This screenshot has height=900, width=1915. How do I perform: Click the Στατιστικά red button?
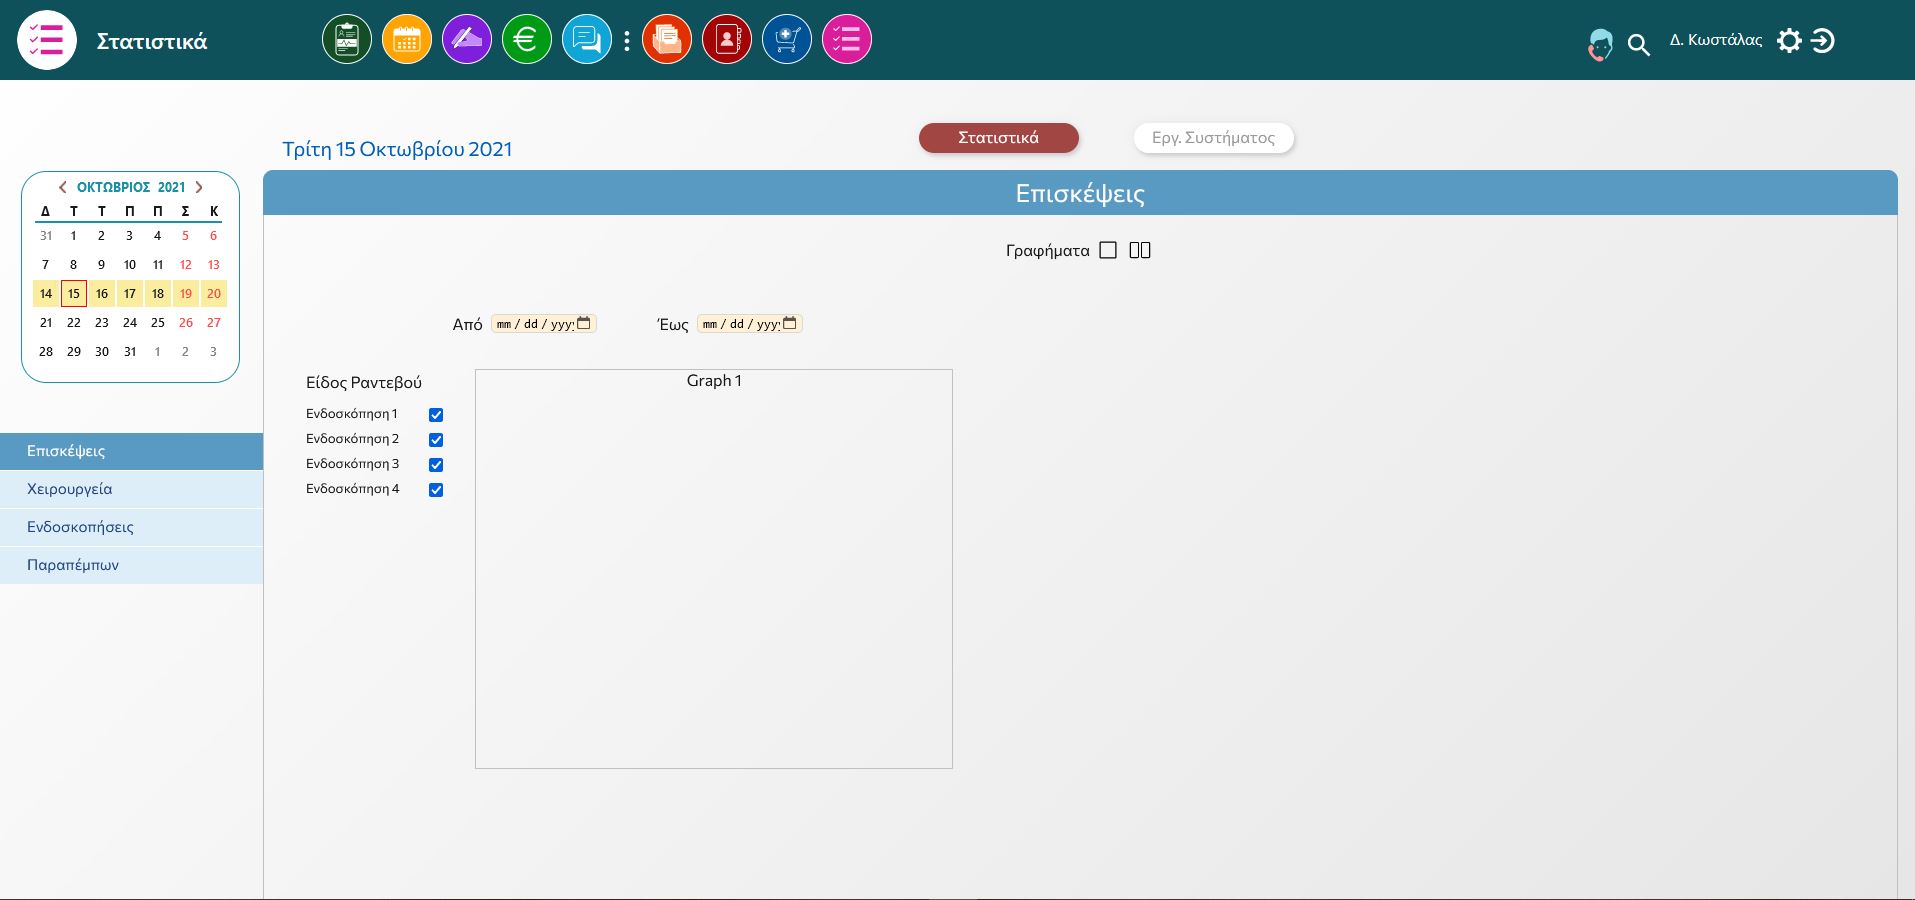click(x=999, y=138)
